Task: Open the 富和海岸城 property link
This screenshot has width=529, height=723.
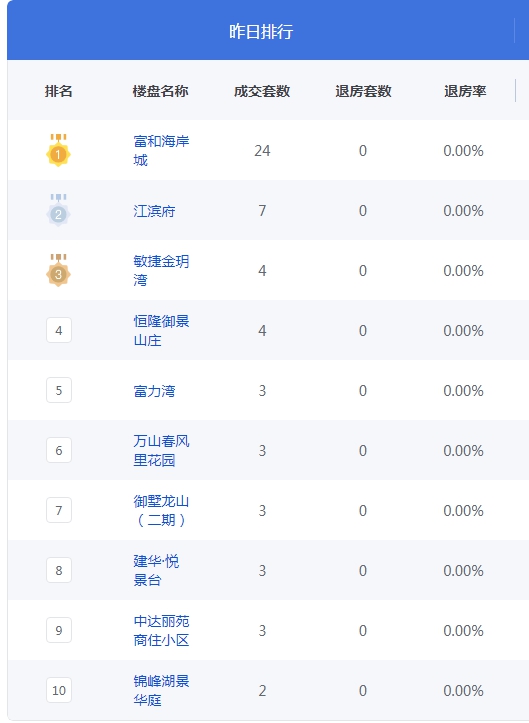Action: tap(161, 150)
